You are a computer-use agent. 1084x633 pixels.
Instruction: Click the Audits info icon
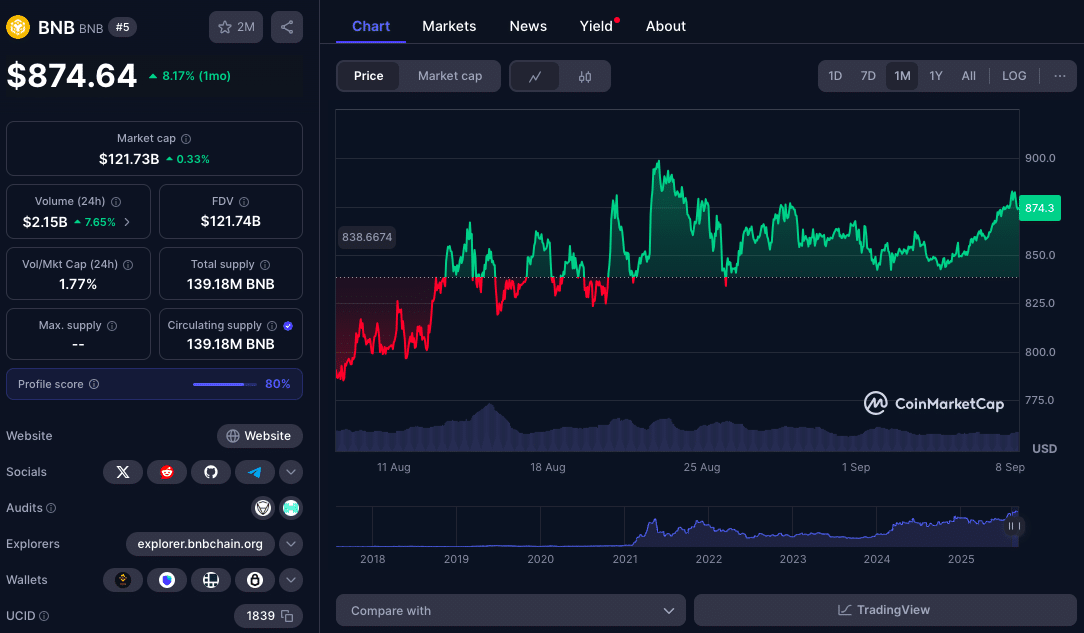coord(51,508)
